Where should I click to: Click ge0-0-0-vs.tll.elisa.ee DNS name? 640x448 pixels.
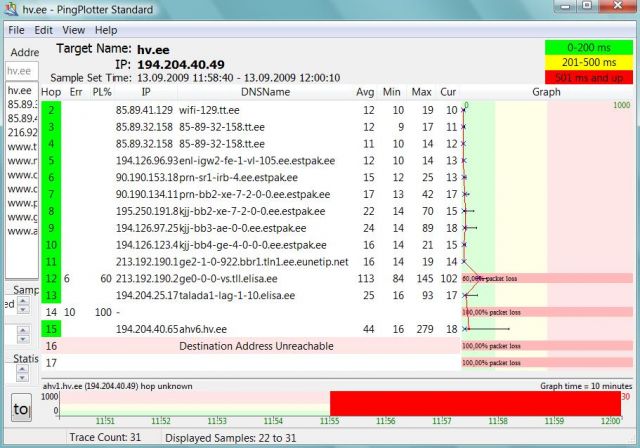pyautogui.click(x=228, y=279)
